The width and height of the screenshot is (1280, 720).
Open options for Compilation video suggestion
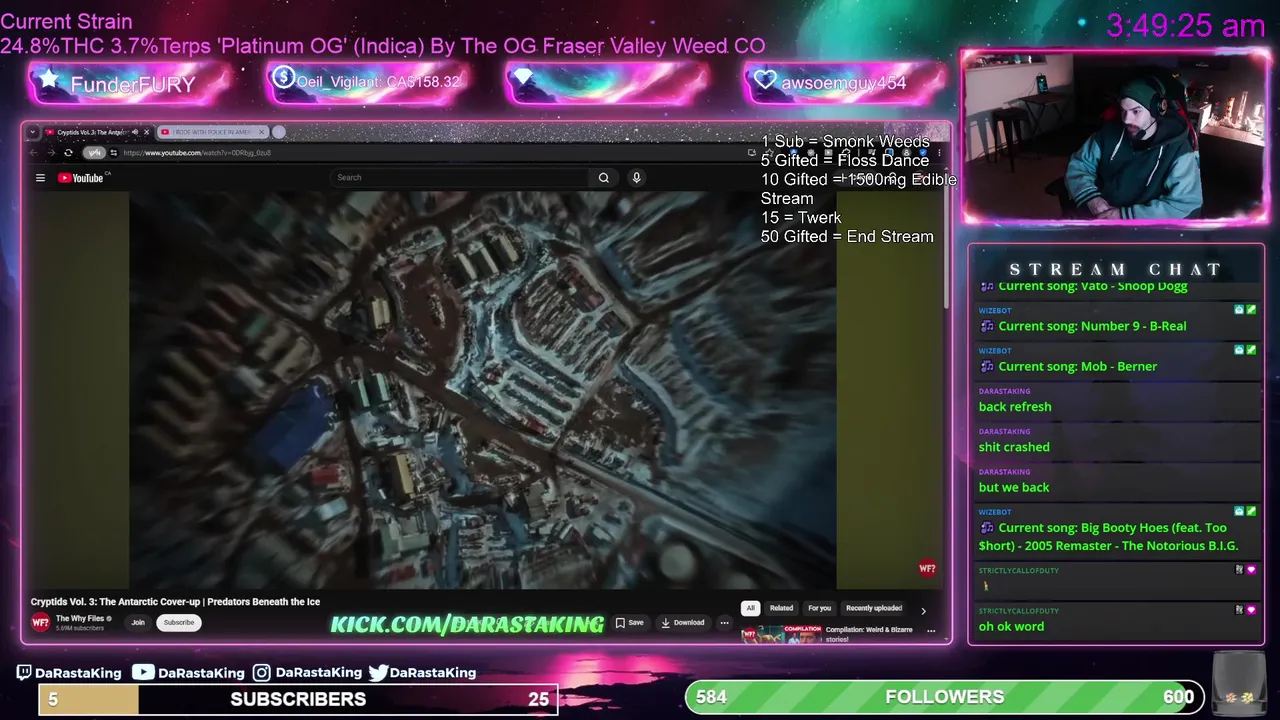pyautogui.click(x=931, y=631)
